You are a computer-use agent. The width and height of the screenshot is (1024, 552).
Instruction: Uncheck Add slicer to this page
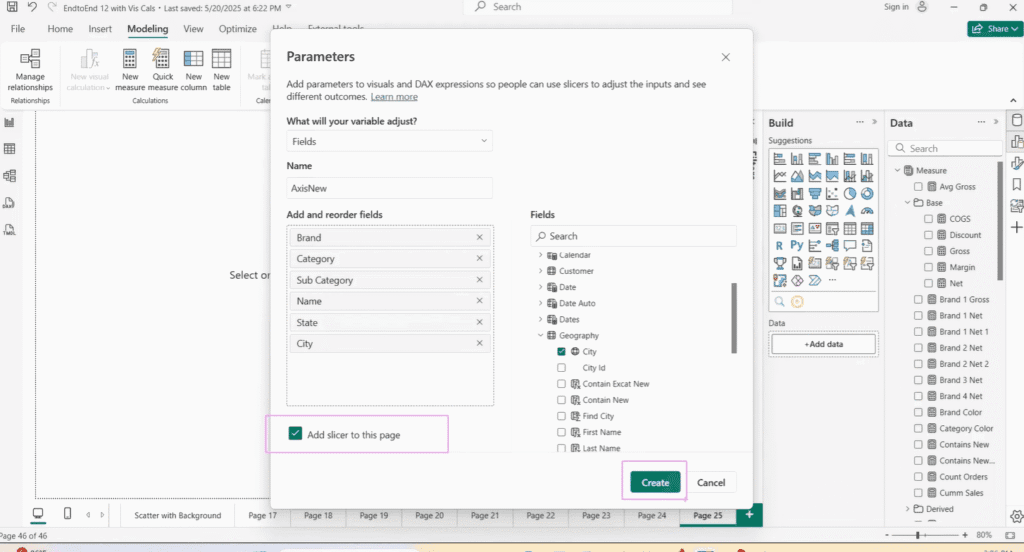(x=295, y=434)
